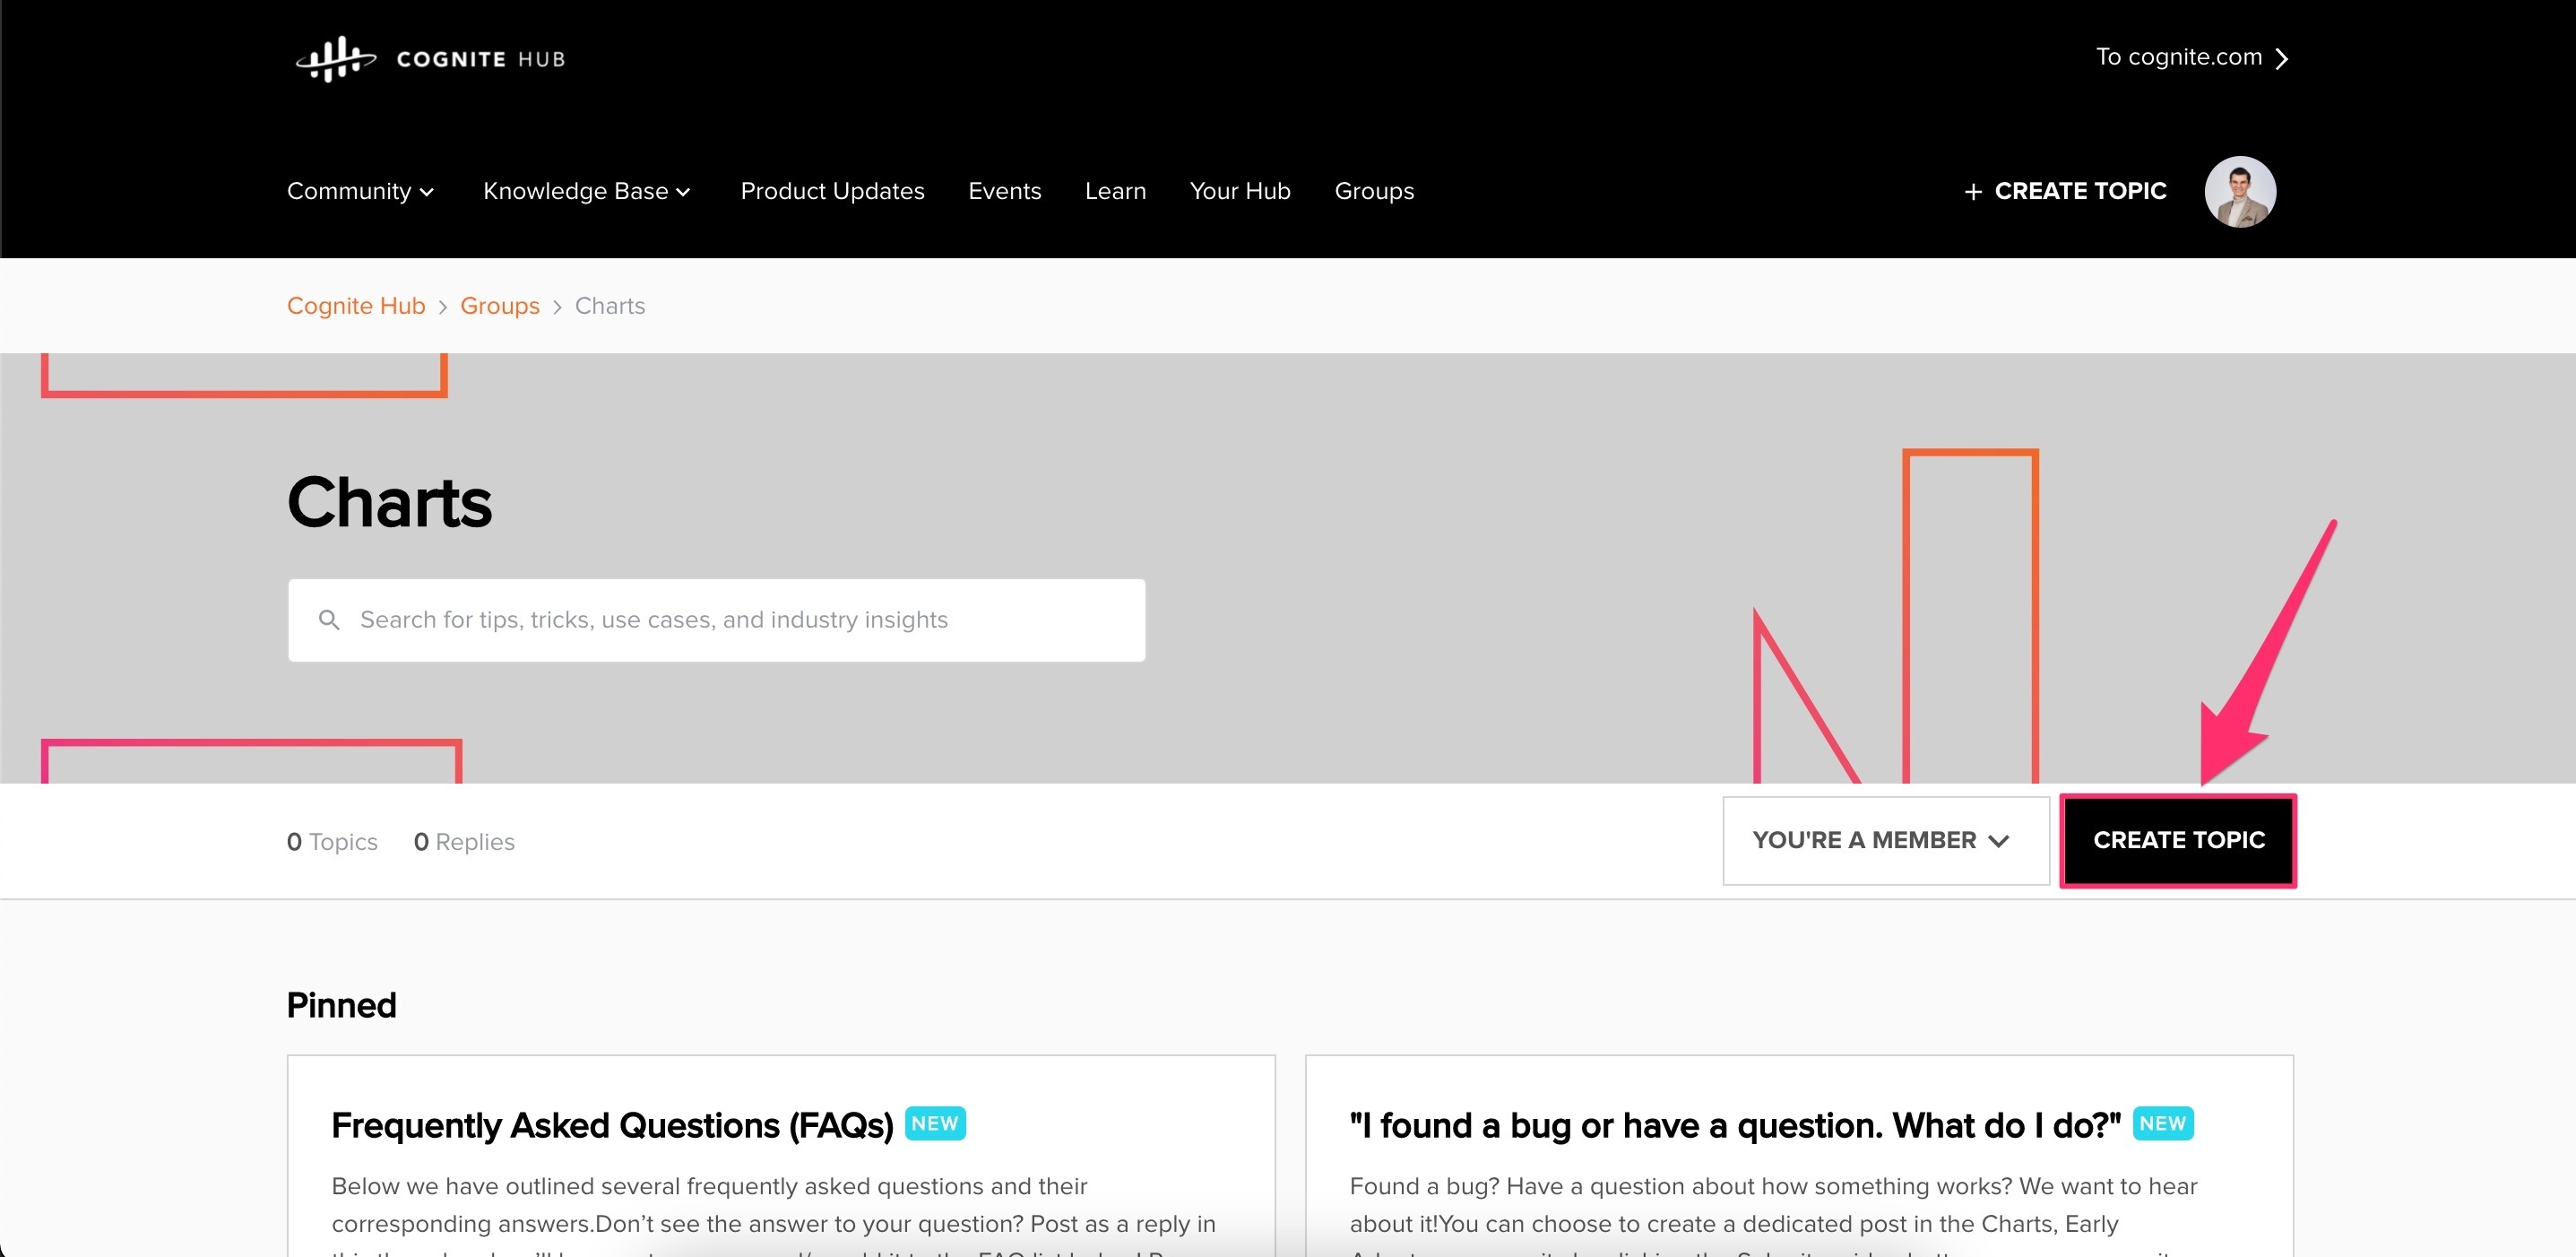Click the 0 Topics counter

pyautogui.click(x=332, y=842)
